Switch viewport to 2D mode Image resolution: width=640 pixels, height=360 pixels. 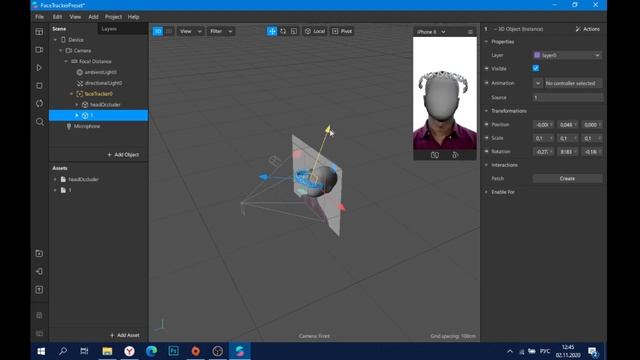[x=169, y=31]
